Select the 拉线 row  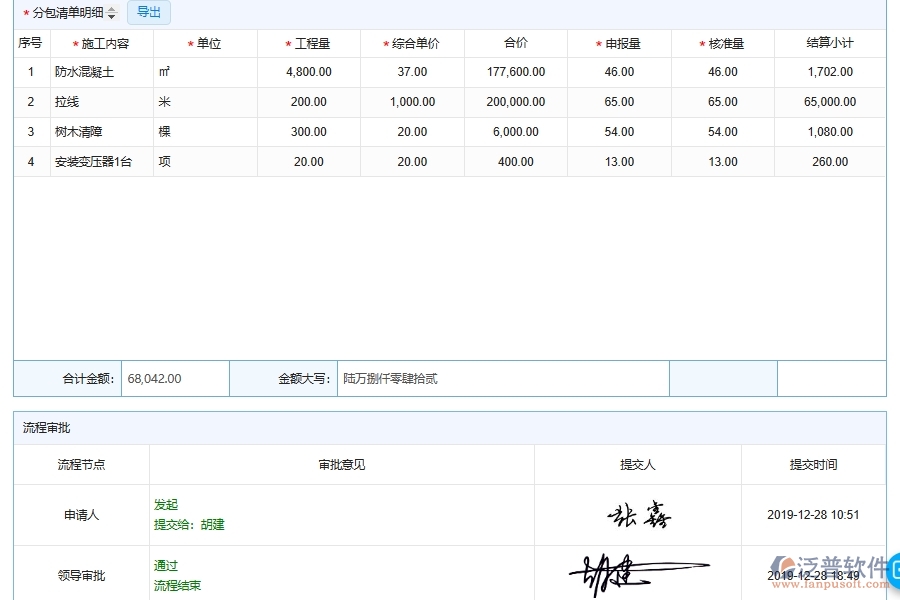[x=87, y=102]
